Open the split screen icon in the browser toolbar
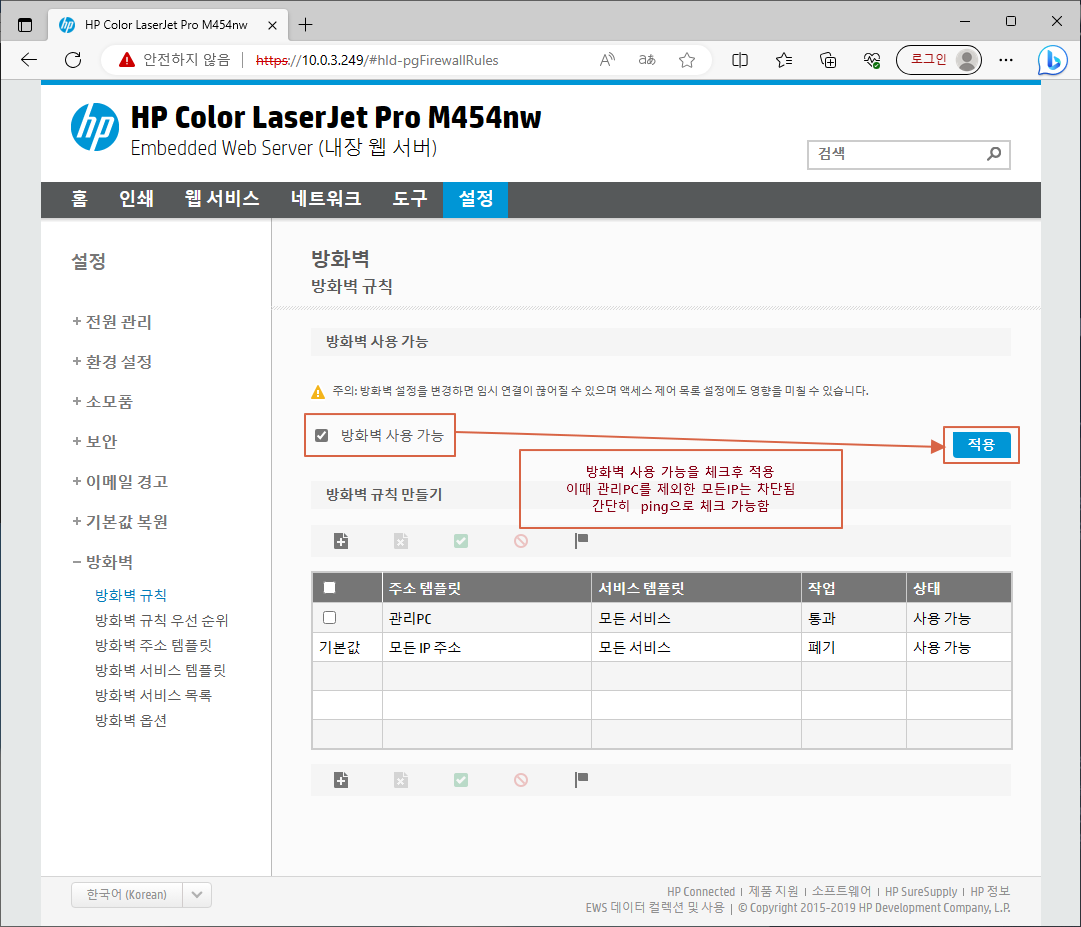Screen dimensions: 1081x927 [x=740, y=60]
